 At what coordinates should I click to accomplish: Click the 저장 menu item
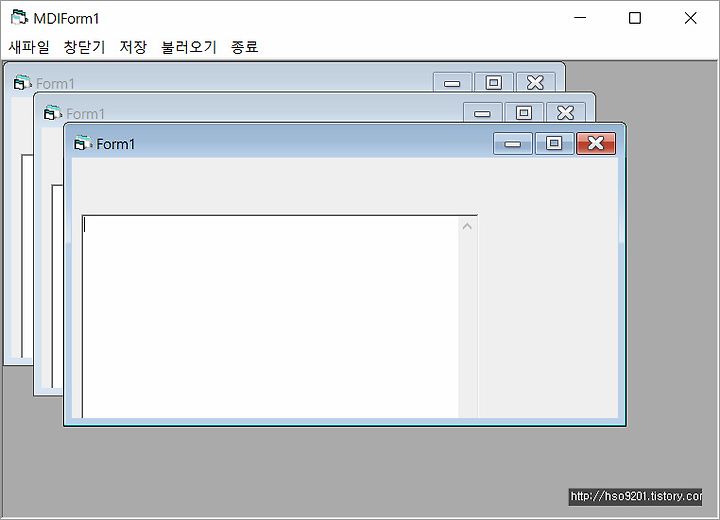click(133, 47)
